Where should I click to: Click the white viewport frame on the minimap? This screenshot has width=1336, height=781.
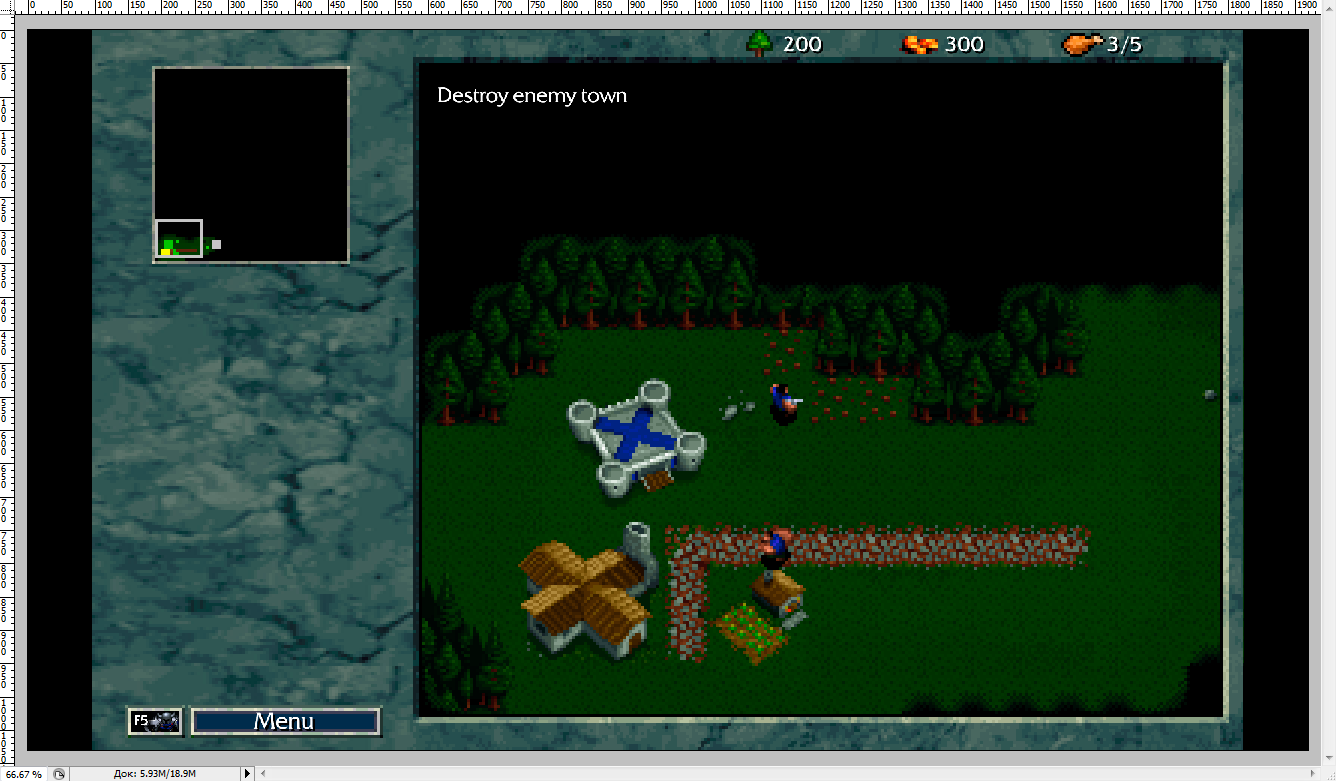(179, 238)
